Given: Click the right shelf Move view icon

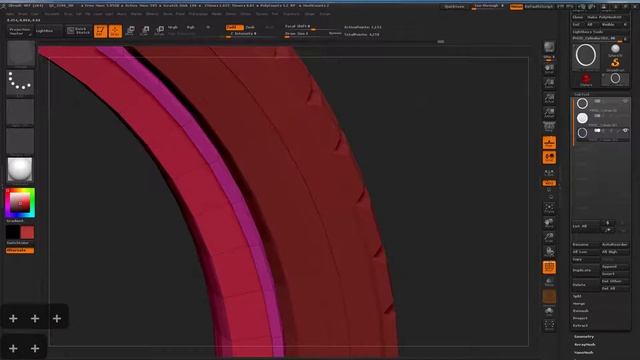Looking at the screenshot, I should tap(549, 223).
